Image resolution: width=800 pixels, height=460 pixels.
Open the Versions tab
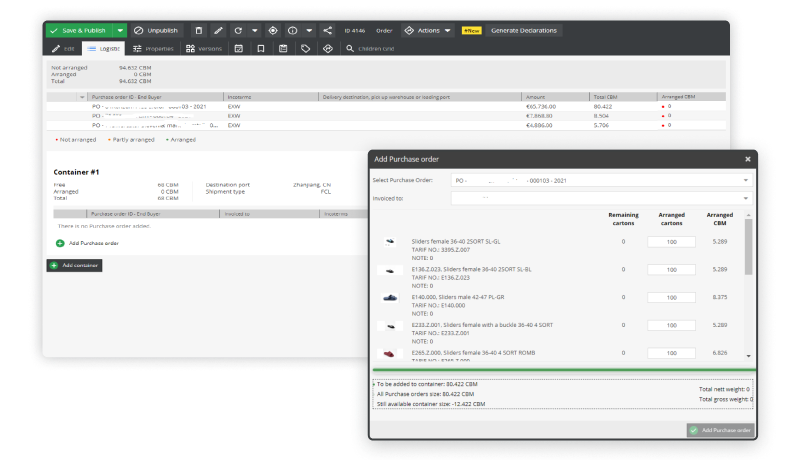pos(204,48)
